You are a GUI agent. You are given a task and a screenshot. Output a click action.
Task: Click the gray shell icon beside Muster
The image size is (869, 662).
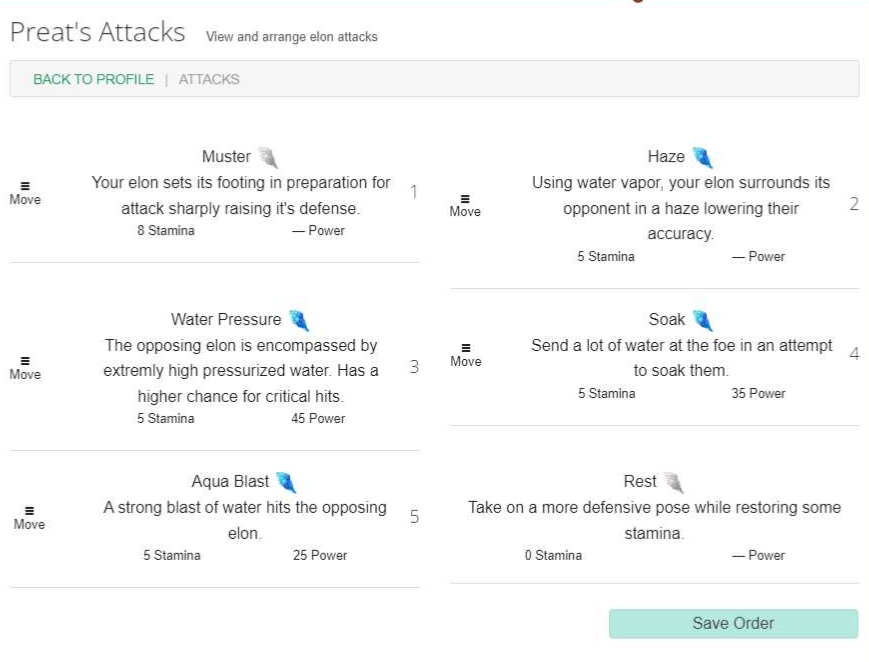(x=267, y=157)
